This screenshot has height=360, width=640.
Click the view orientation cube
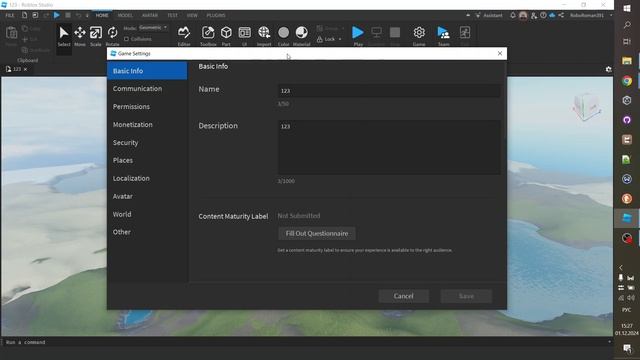(x=587, y=107)
